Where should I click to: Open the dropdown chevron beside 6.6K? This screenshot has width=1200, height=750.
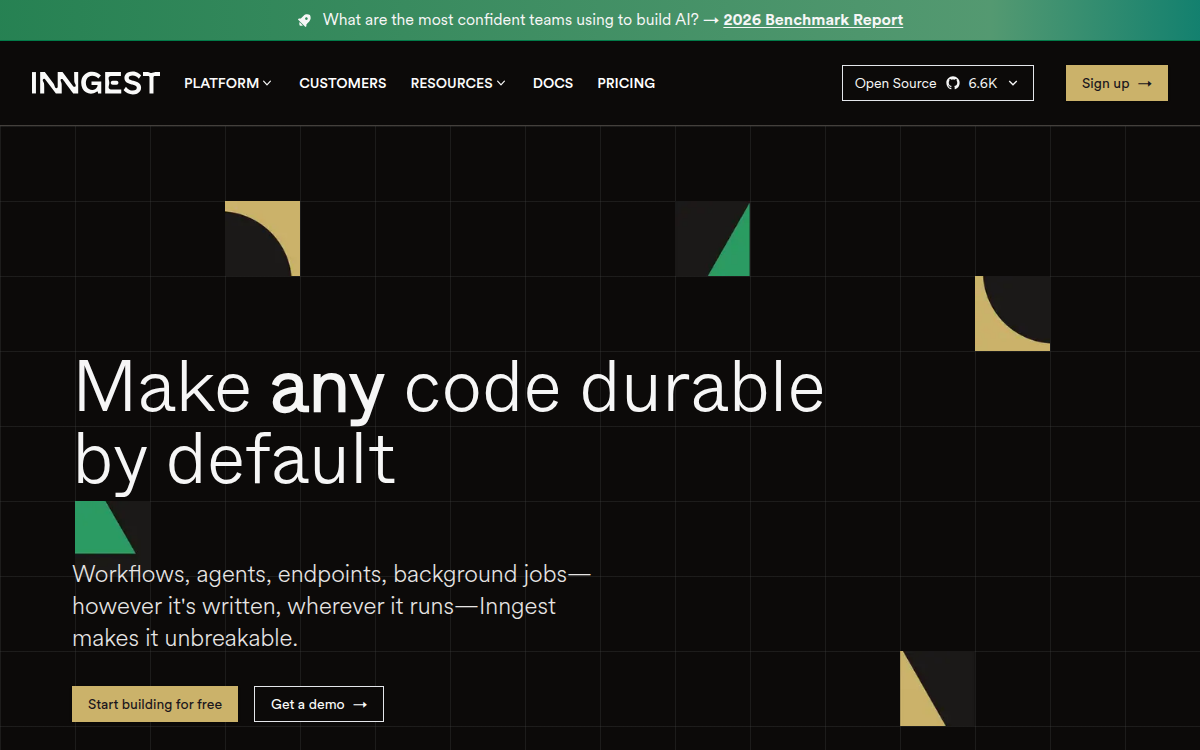click(x=1013, y=83)
